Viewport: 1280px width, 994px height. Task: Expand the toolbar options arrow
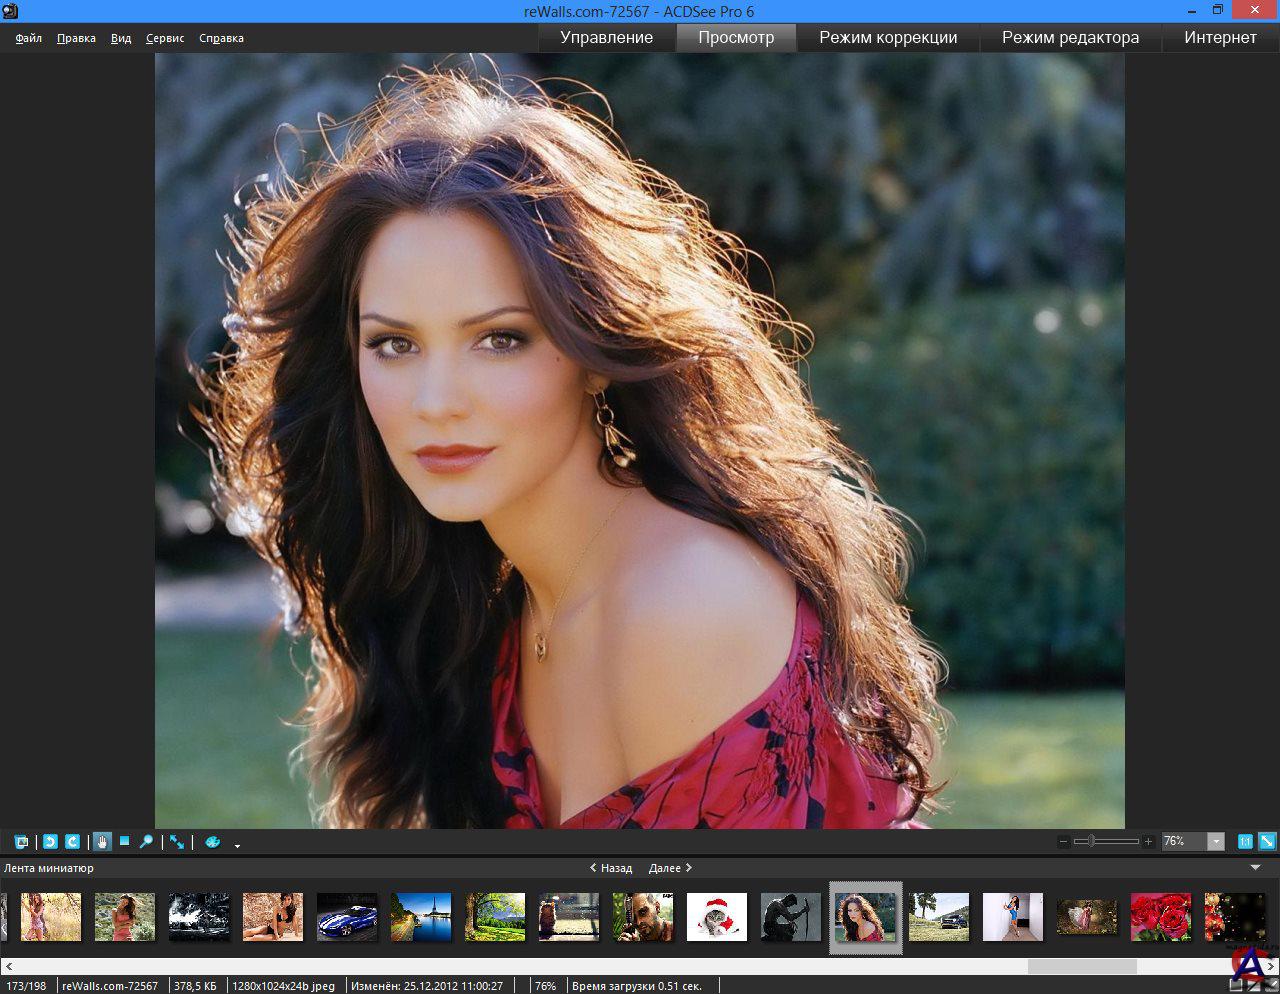237,846
